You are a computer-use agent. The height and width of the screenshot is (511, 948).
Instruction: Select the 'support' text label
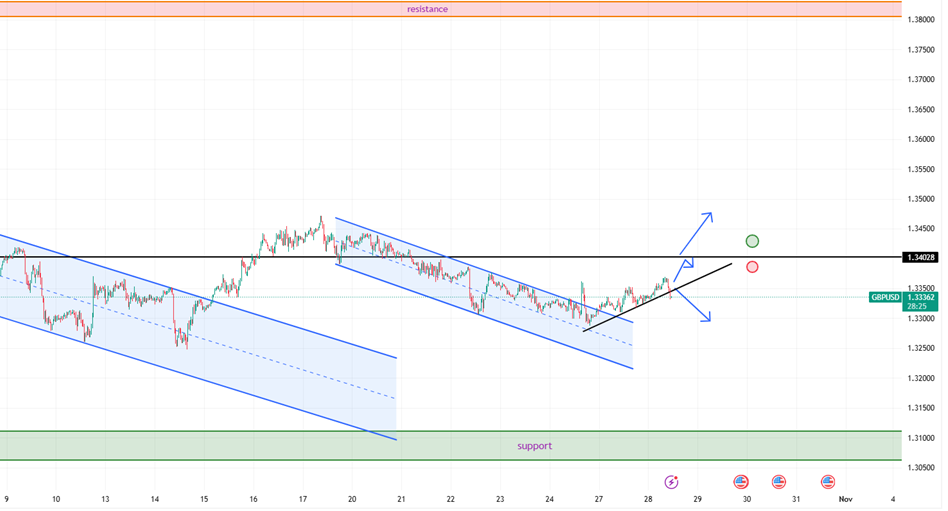[x=534, y=446]
